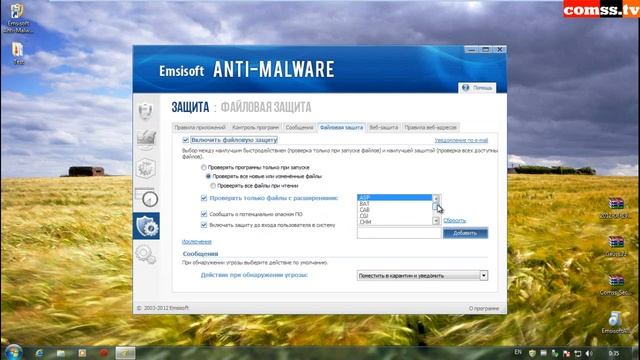Select CHM in extensions list
The height and width of the screenshot is (360, 640).
[394, 222]
